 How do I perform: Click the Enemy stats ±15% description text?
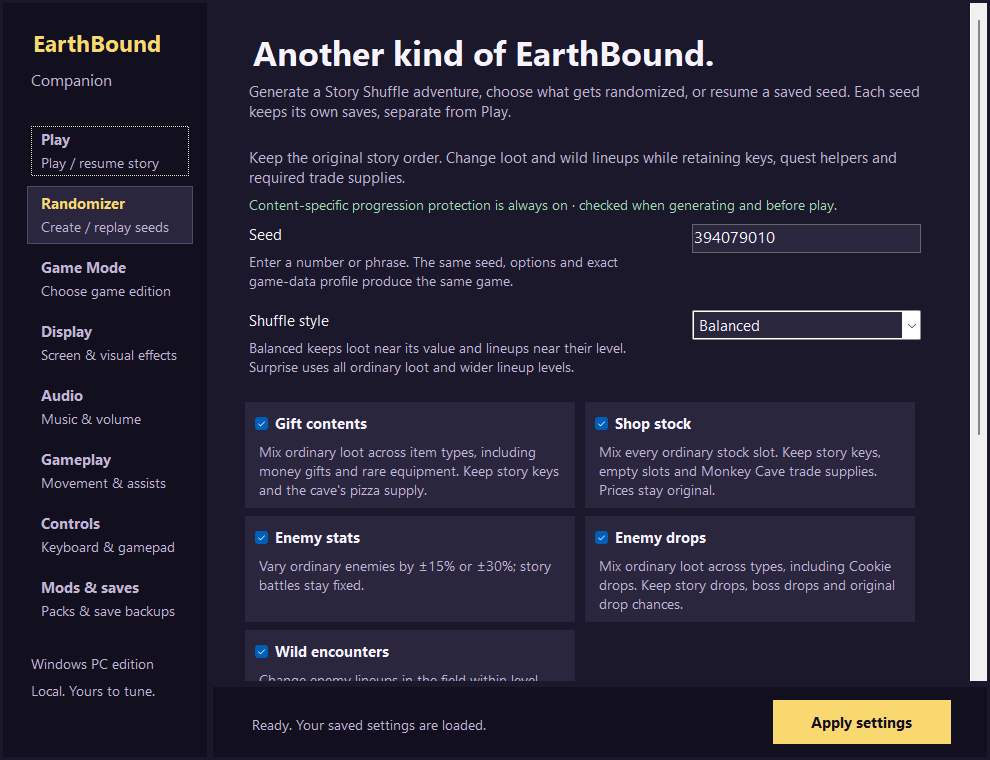click(x=405, y=576)
